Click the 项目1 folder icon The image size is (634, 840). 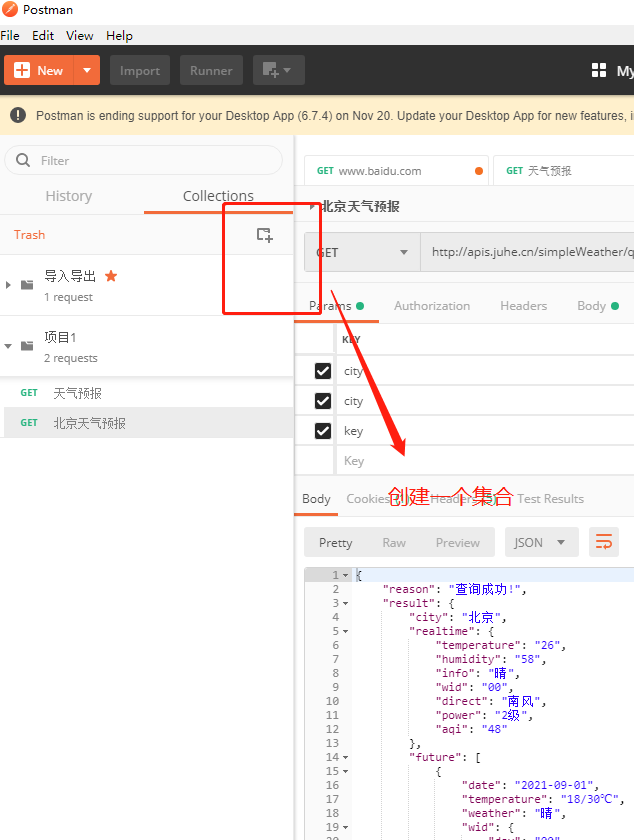click(27, 346)
